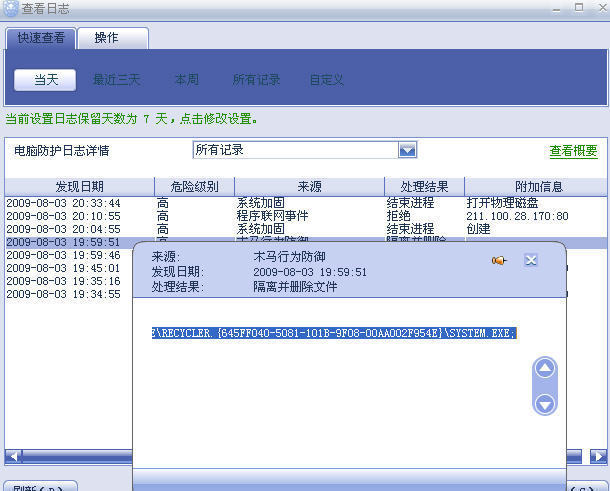The image size is (610, 491).
Task: Click the down arrow in detail popup
Action: [x=545, y=404]
